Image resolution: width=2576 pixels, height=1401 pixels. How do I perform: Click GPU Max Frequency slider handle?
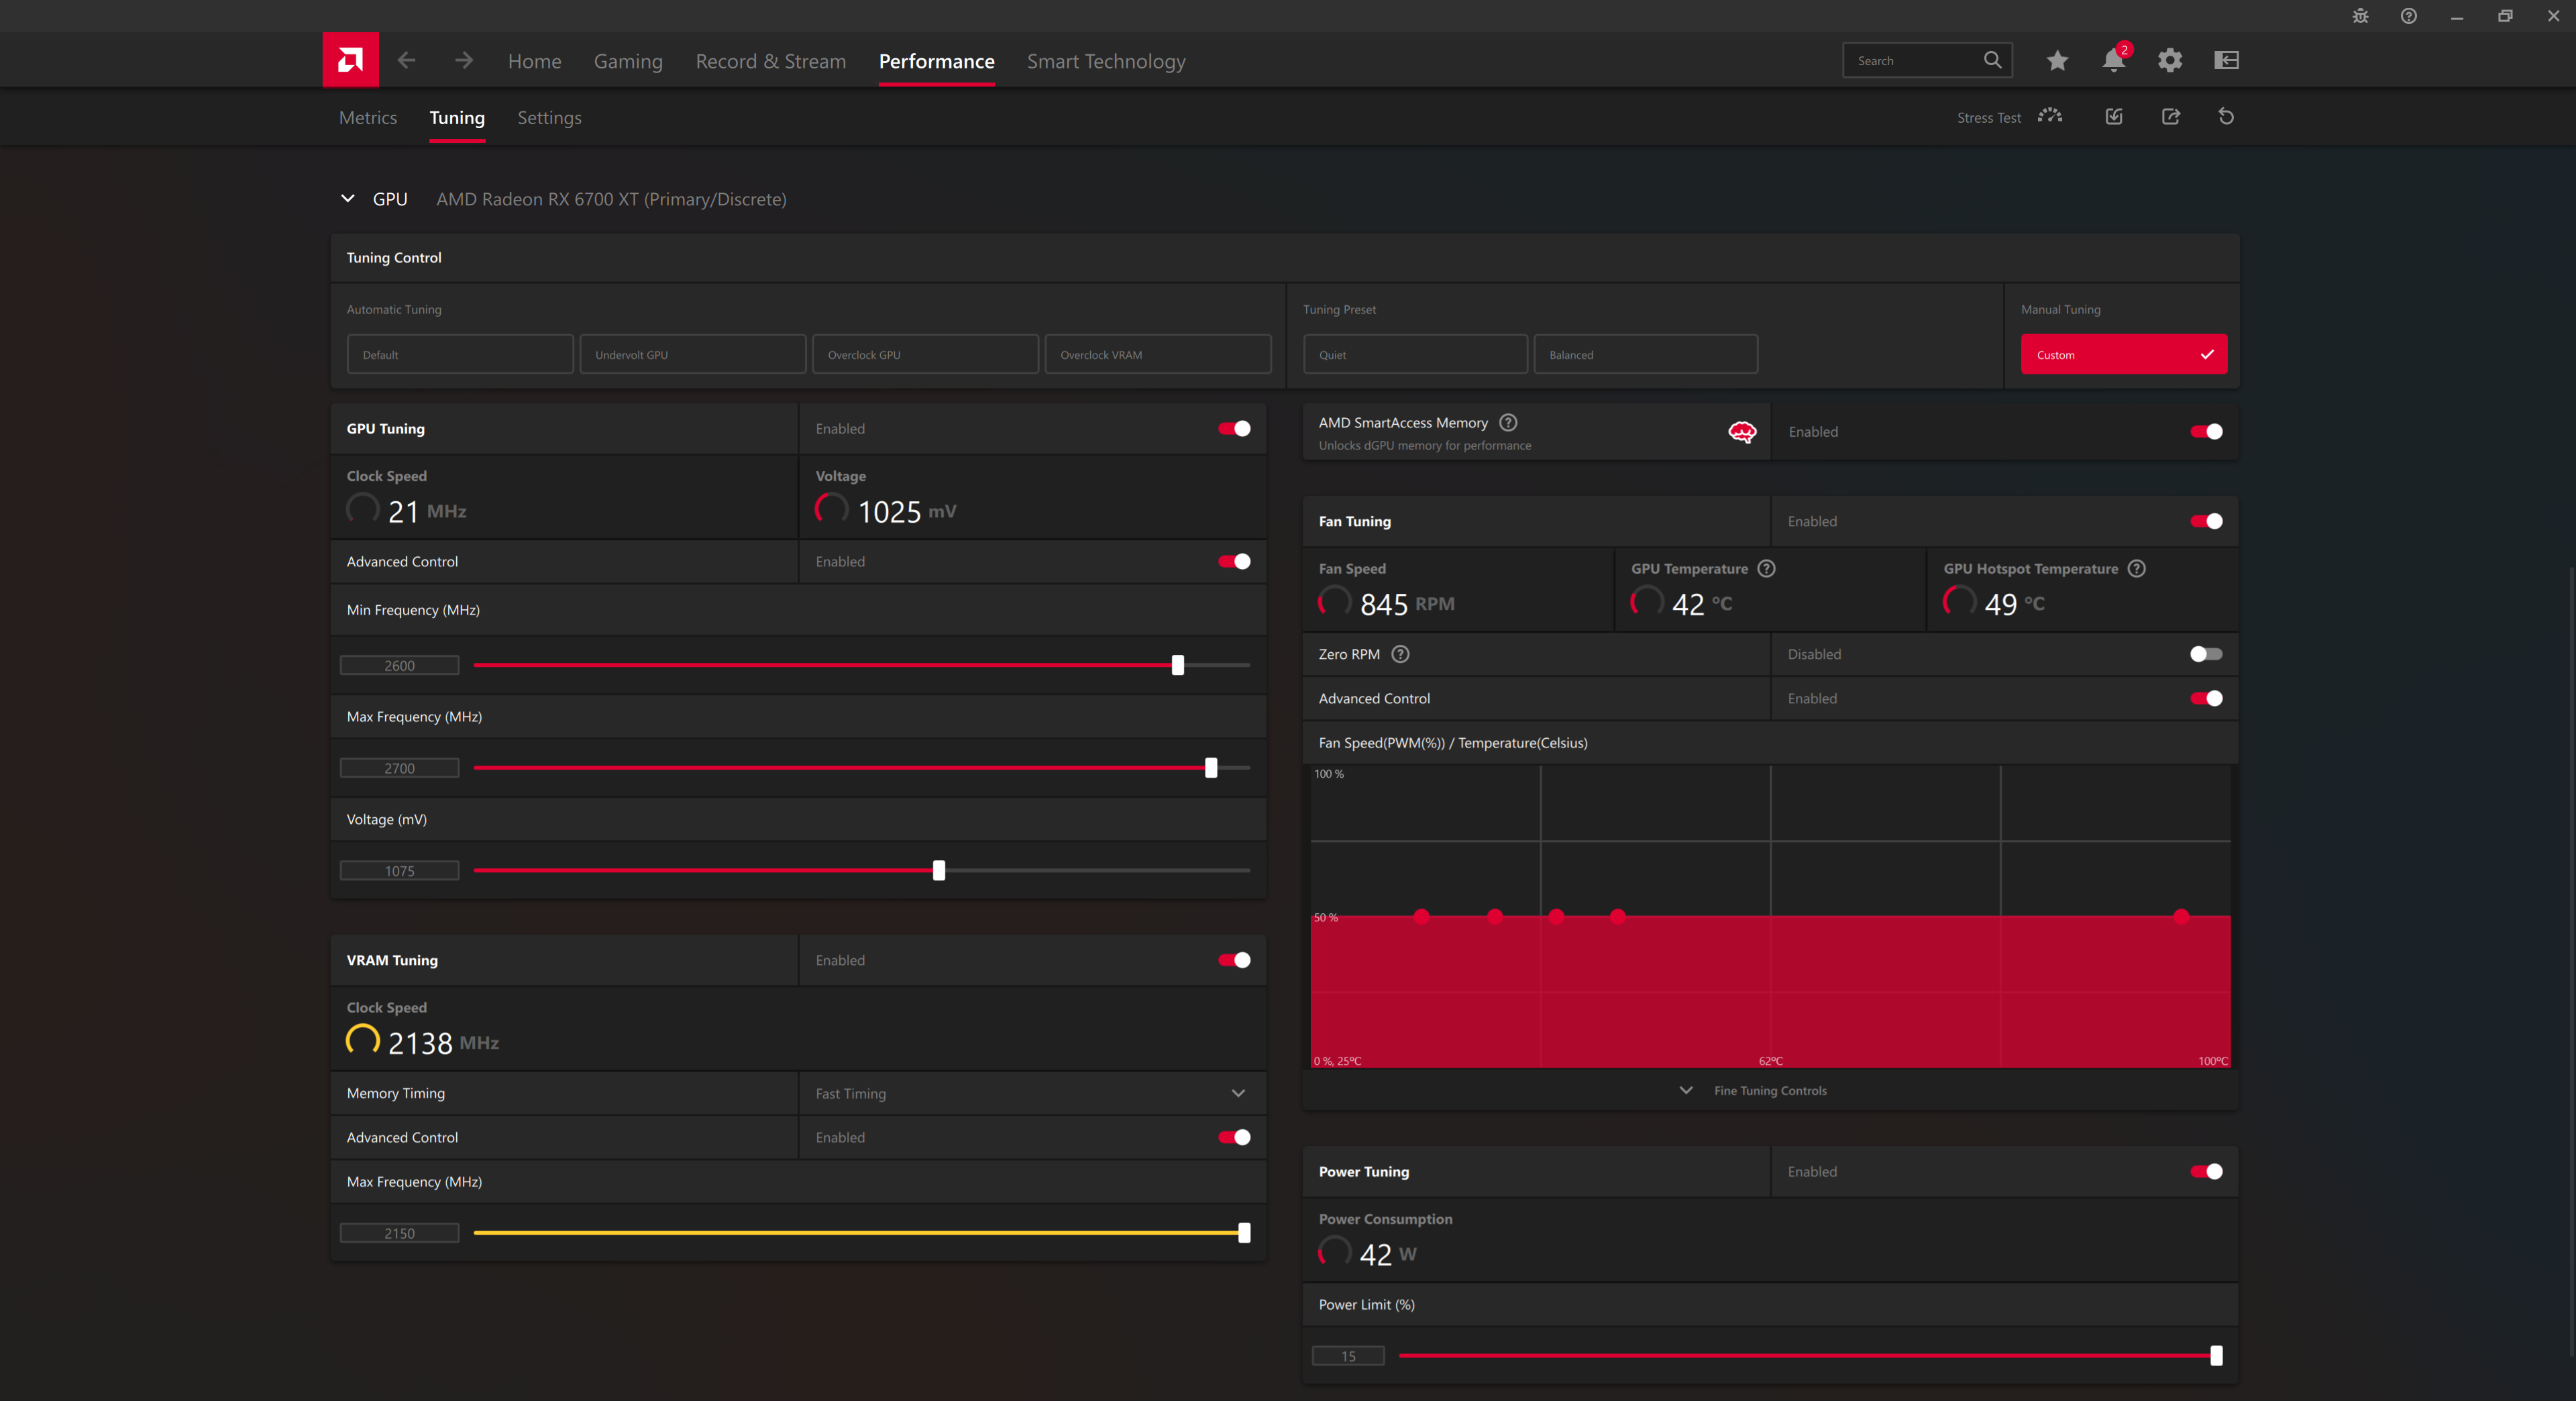(1210, 768)
